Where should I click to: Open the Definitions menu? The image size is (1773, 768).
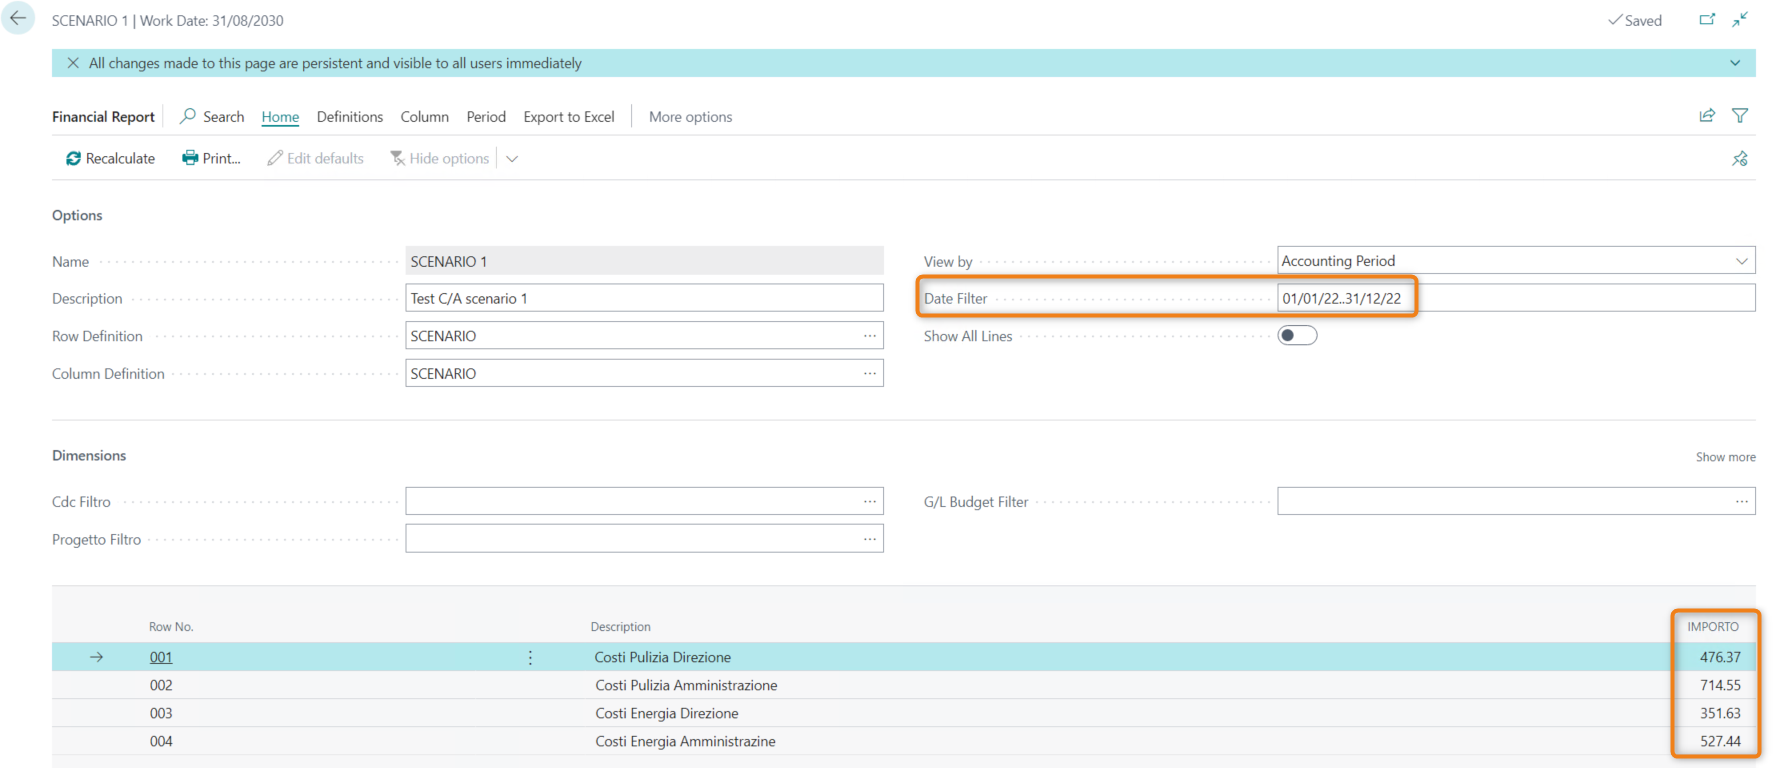[350, 117]
